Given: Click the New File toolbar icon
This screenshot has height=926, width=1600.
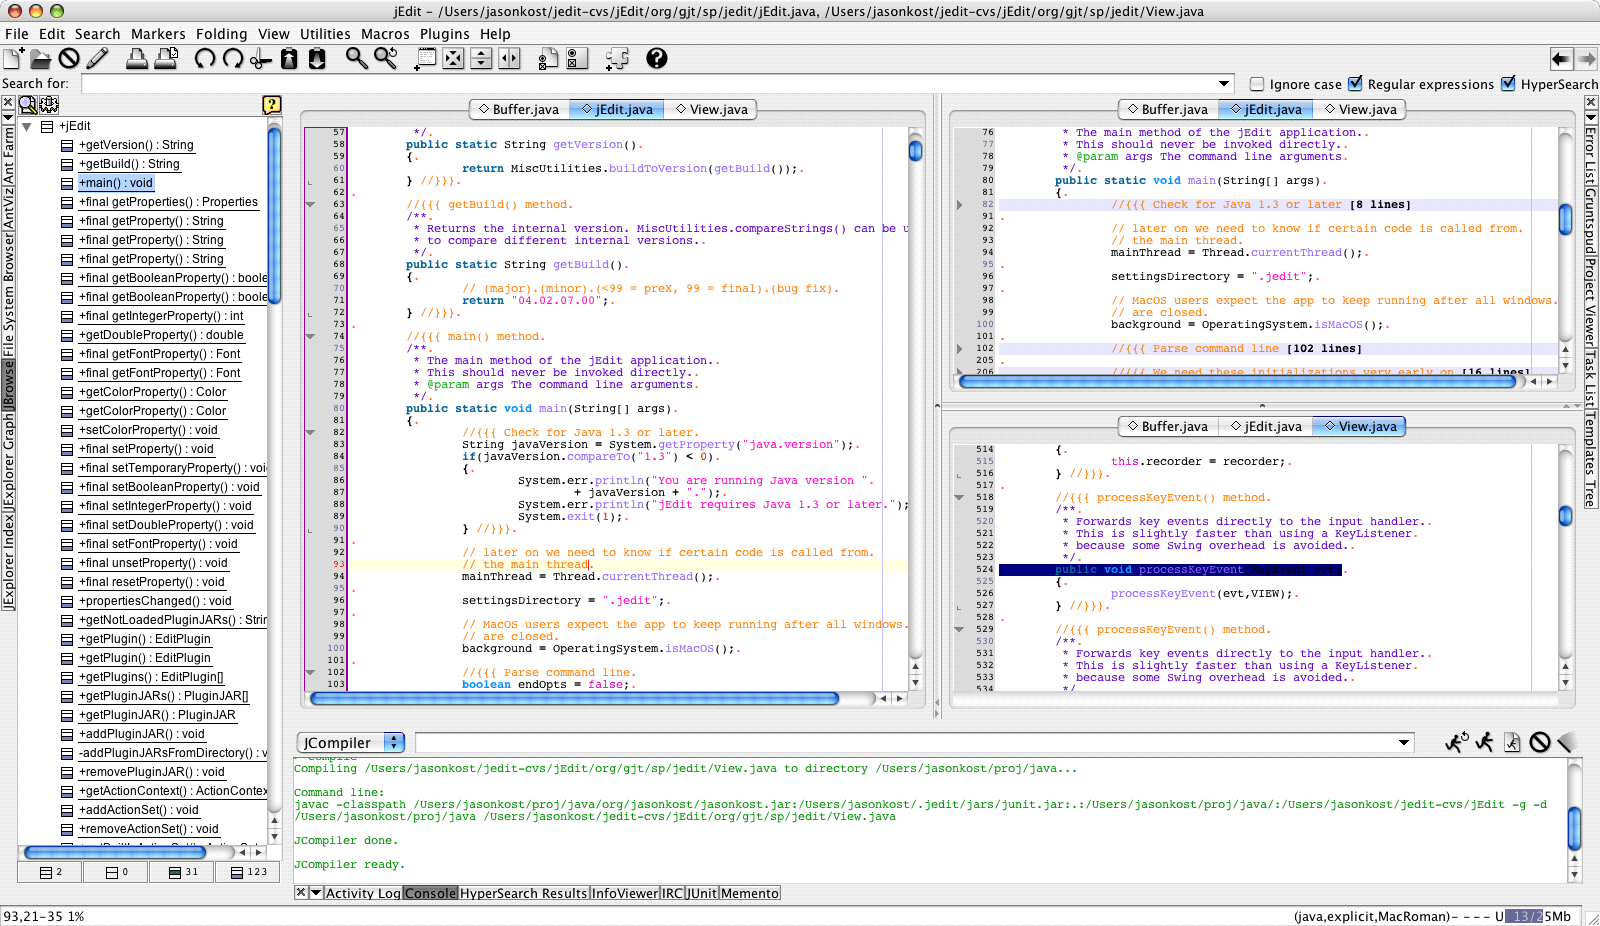Looking at the screenshot, I should coord(13,59).
